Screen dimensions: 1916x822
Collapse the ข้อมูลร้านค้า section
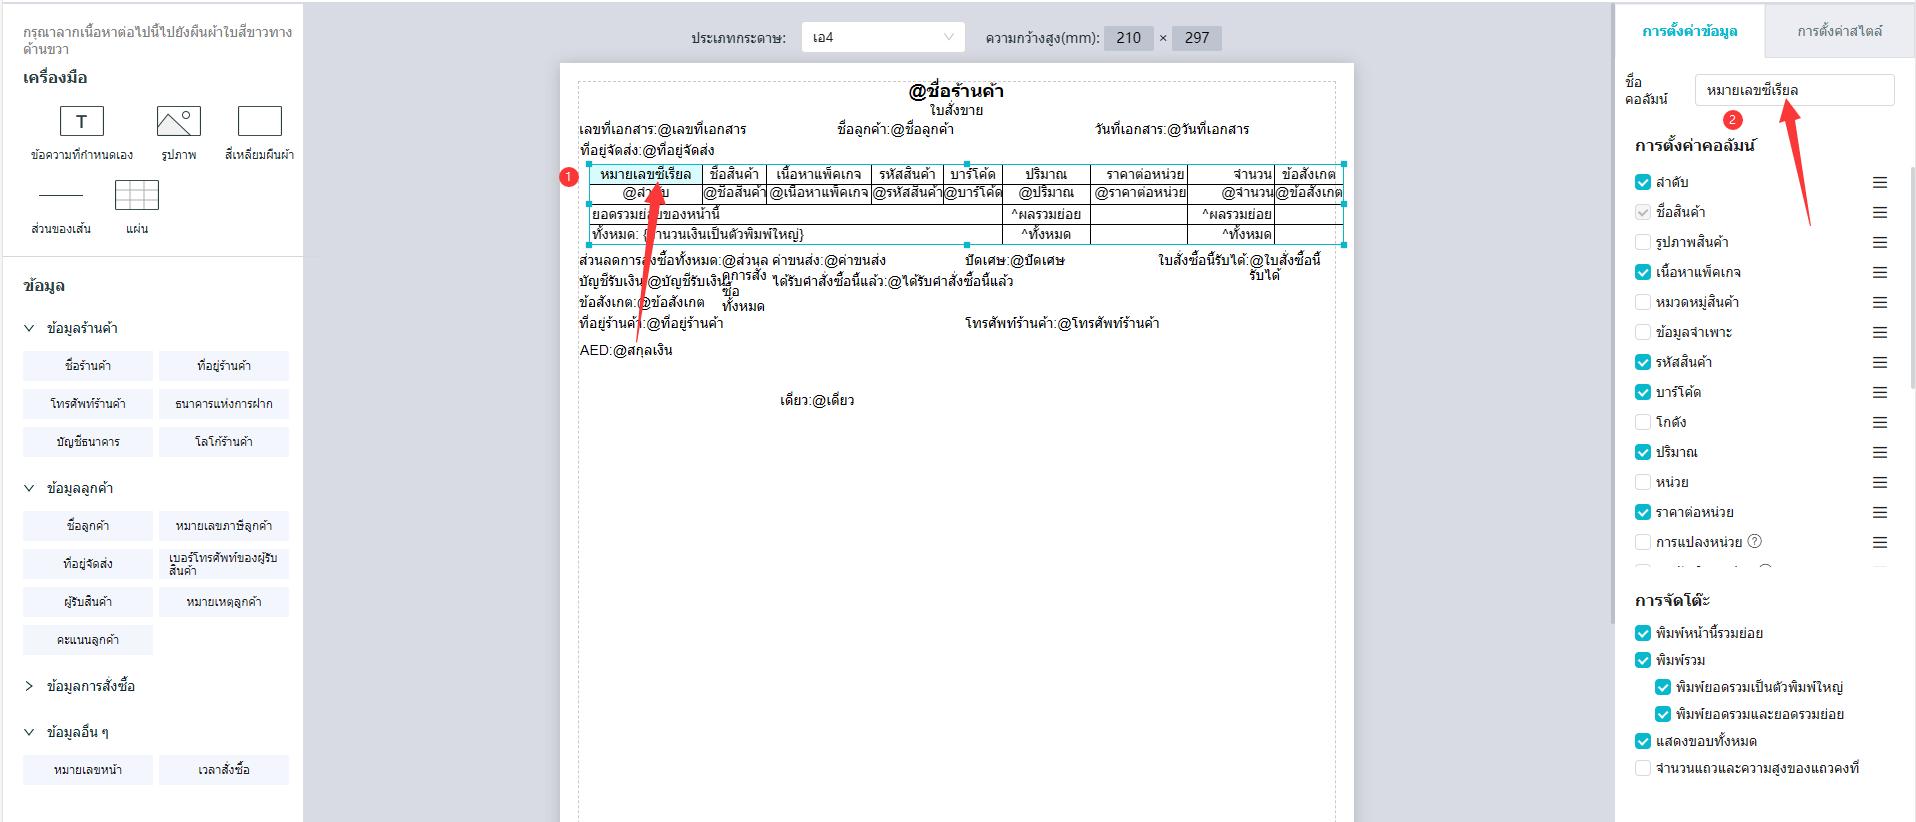click(29, 328)
